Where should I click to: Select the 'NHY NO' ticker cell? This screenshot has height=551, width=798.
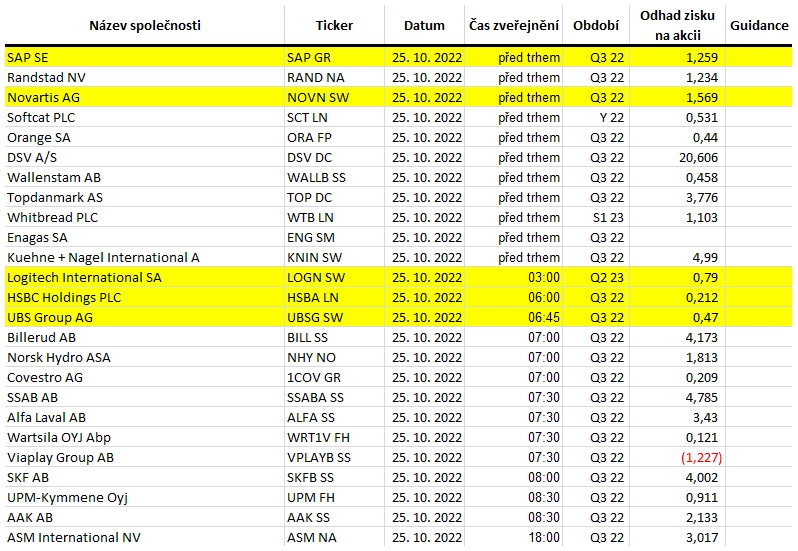pos(334,358)
